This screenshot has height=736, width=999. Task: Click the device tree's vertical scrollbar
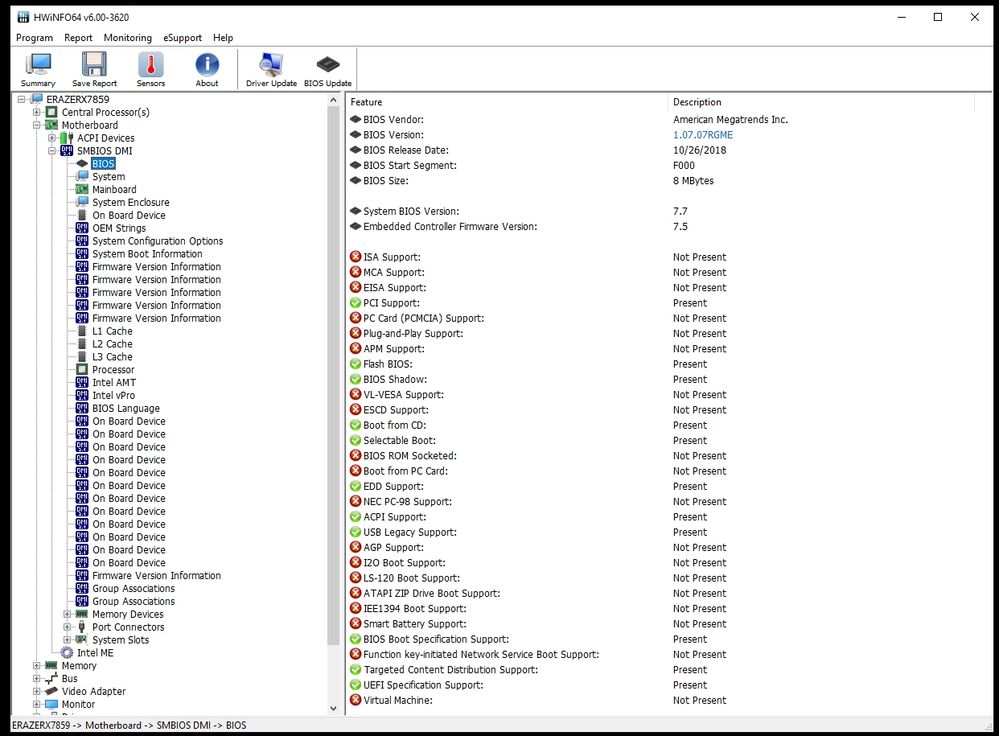tap(333, 400)
